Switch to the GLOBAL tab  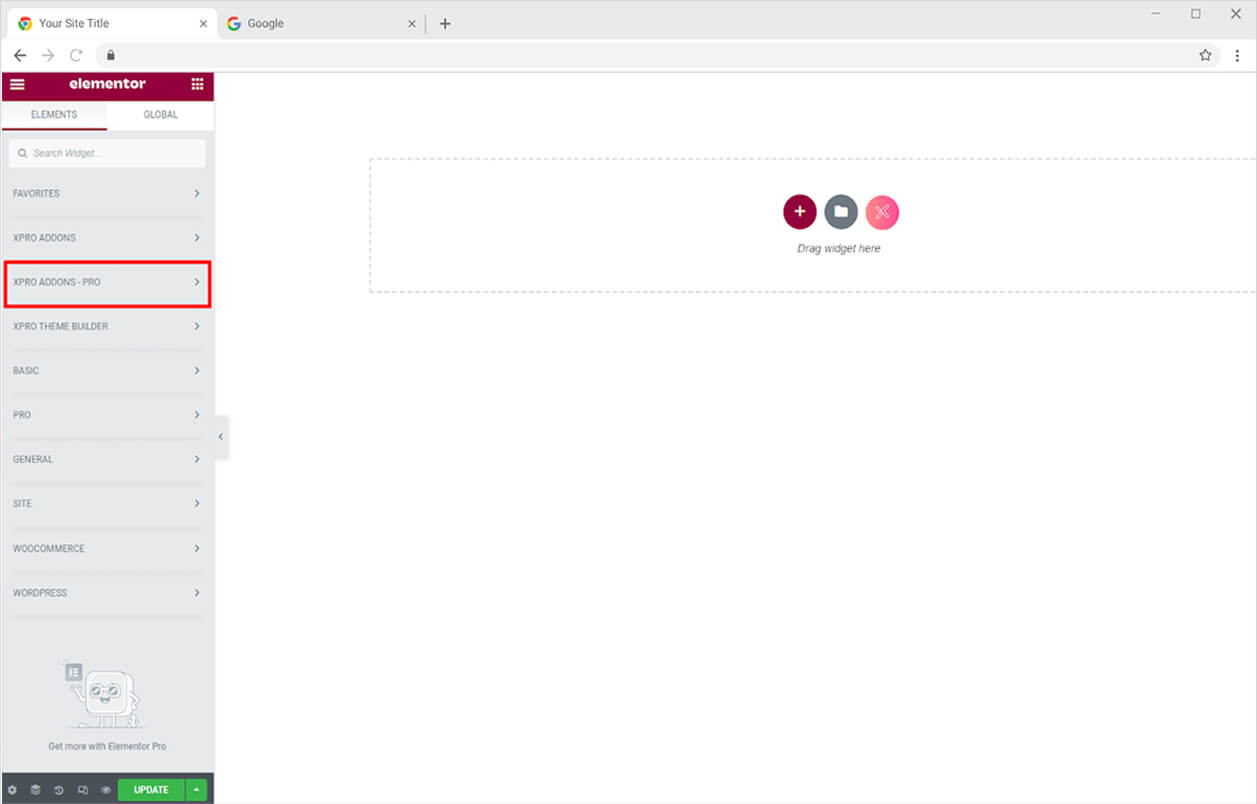click(160, 114)
